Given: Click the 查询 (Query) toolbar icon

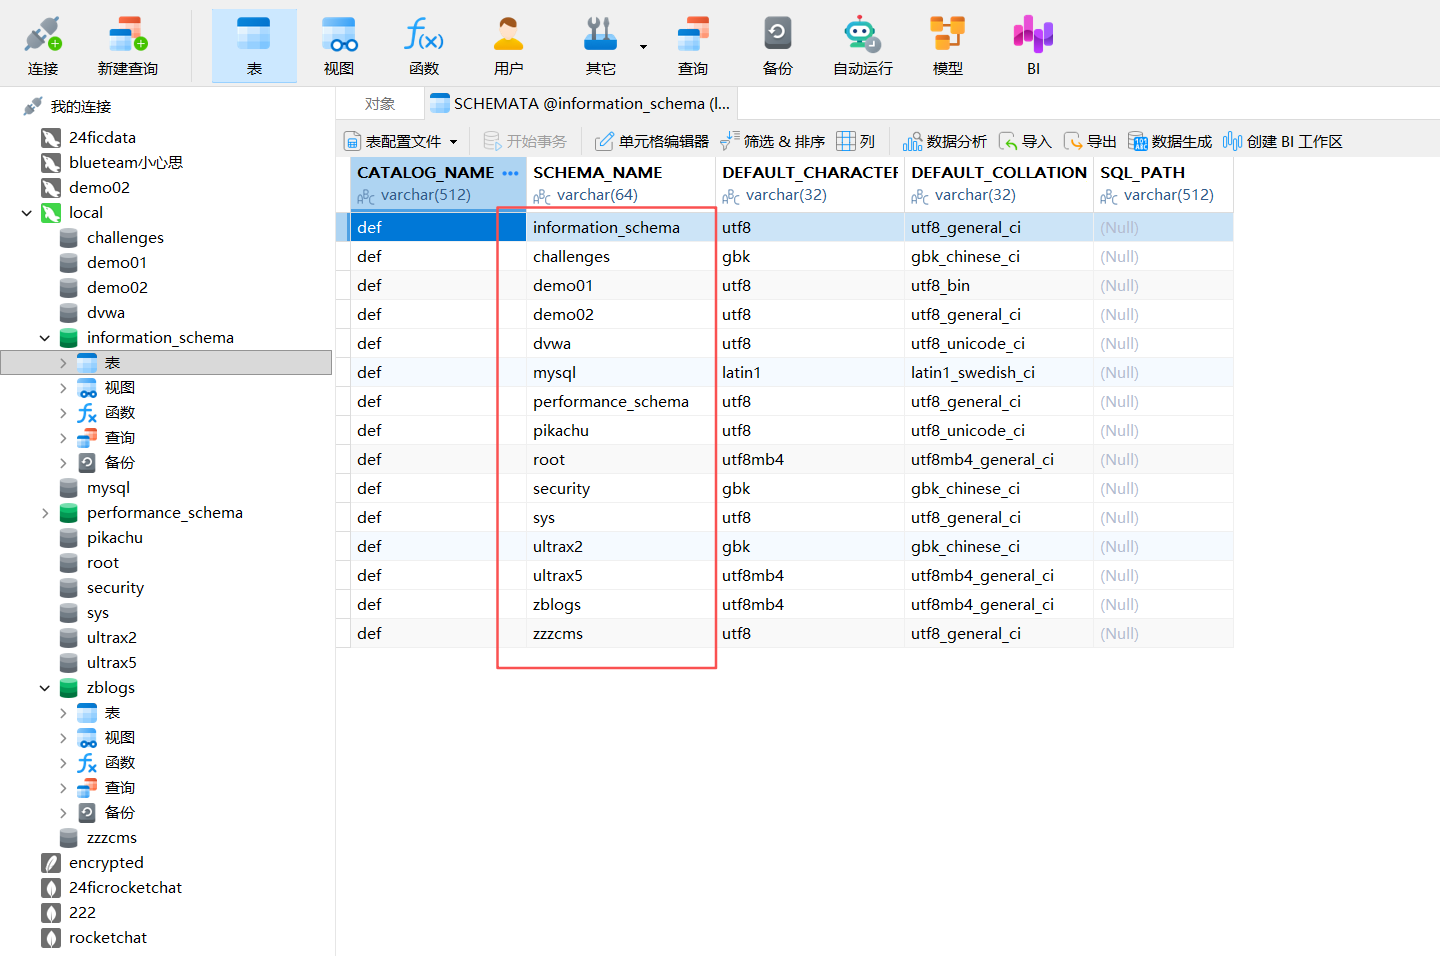Looking at the screenshot, I should [x=693, y=46].
